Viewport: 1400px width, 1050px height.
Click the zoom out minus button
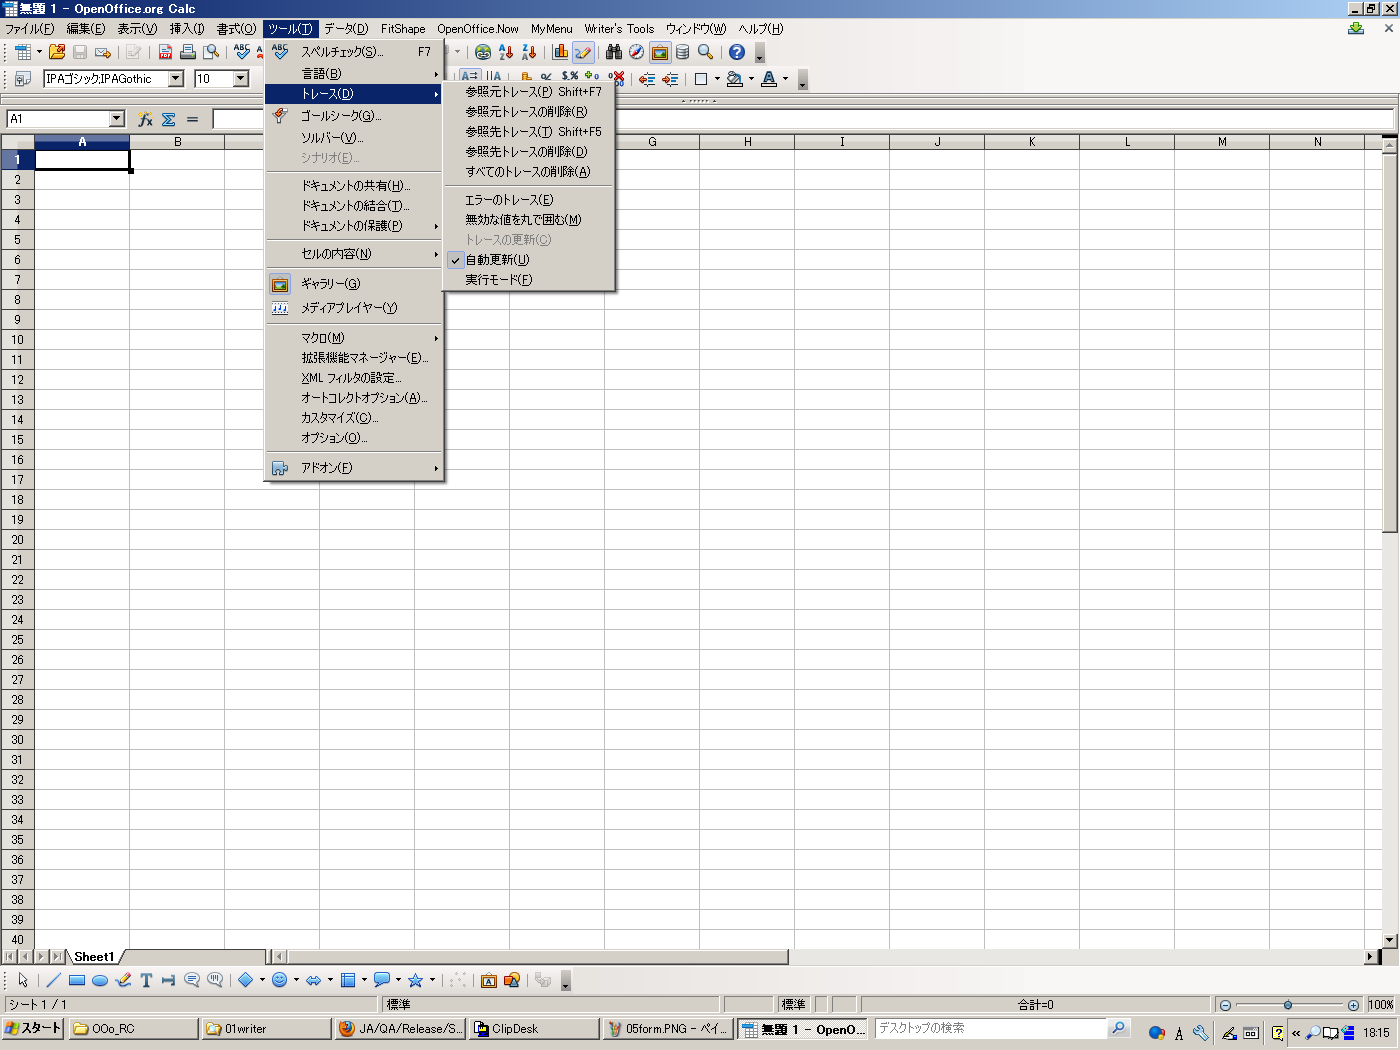click(x=1225, y=1005)
